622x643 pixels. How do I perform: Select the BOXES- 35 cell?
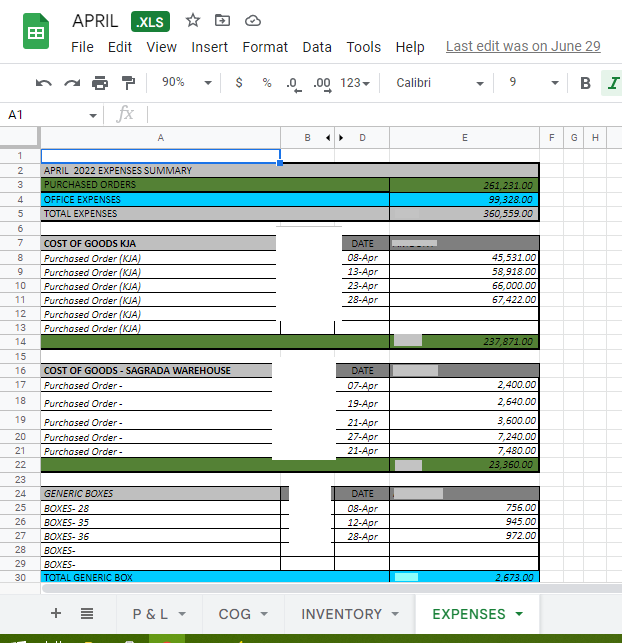tap(161, 522)
